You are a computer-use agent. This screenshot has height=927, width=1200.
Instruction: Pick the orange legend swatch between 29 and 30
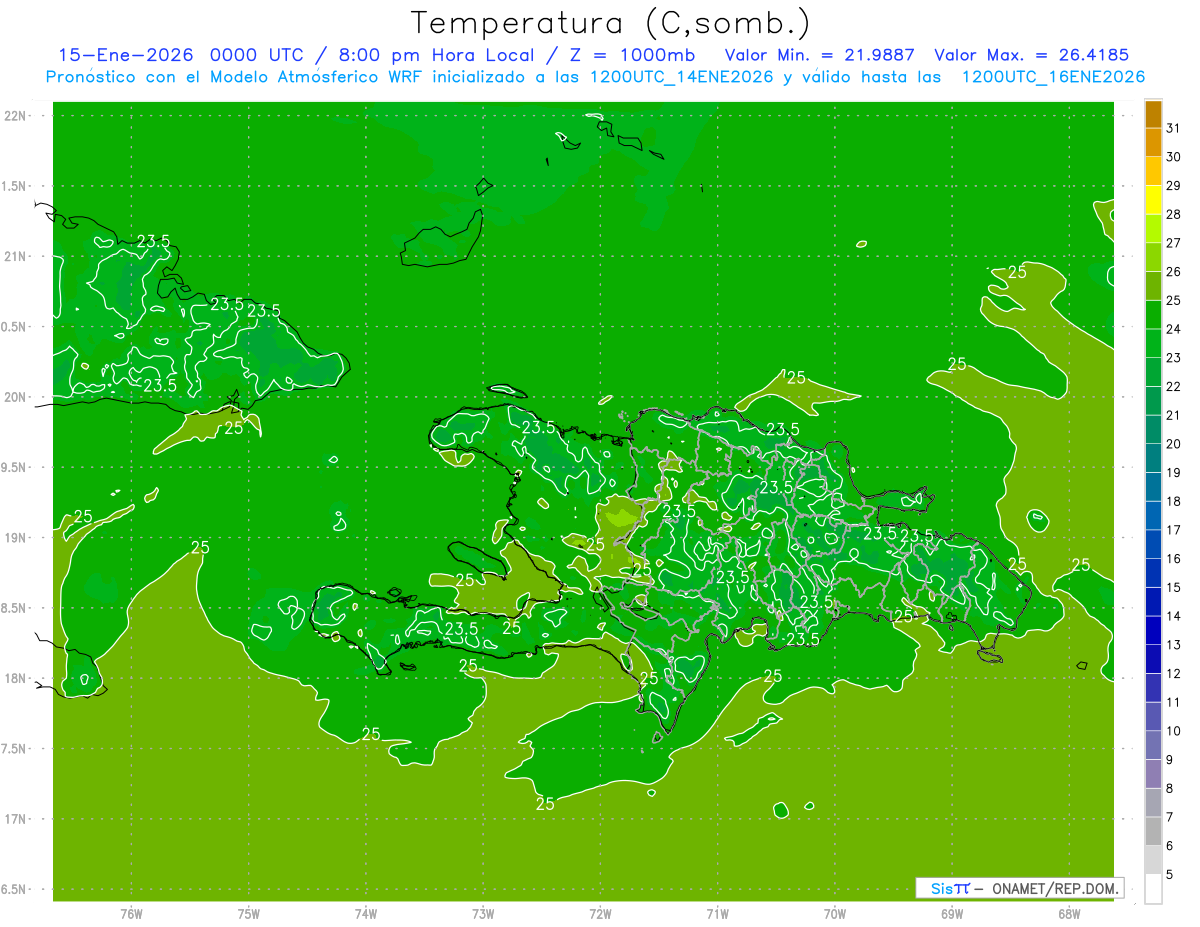(x=1153, y=171)
